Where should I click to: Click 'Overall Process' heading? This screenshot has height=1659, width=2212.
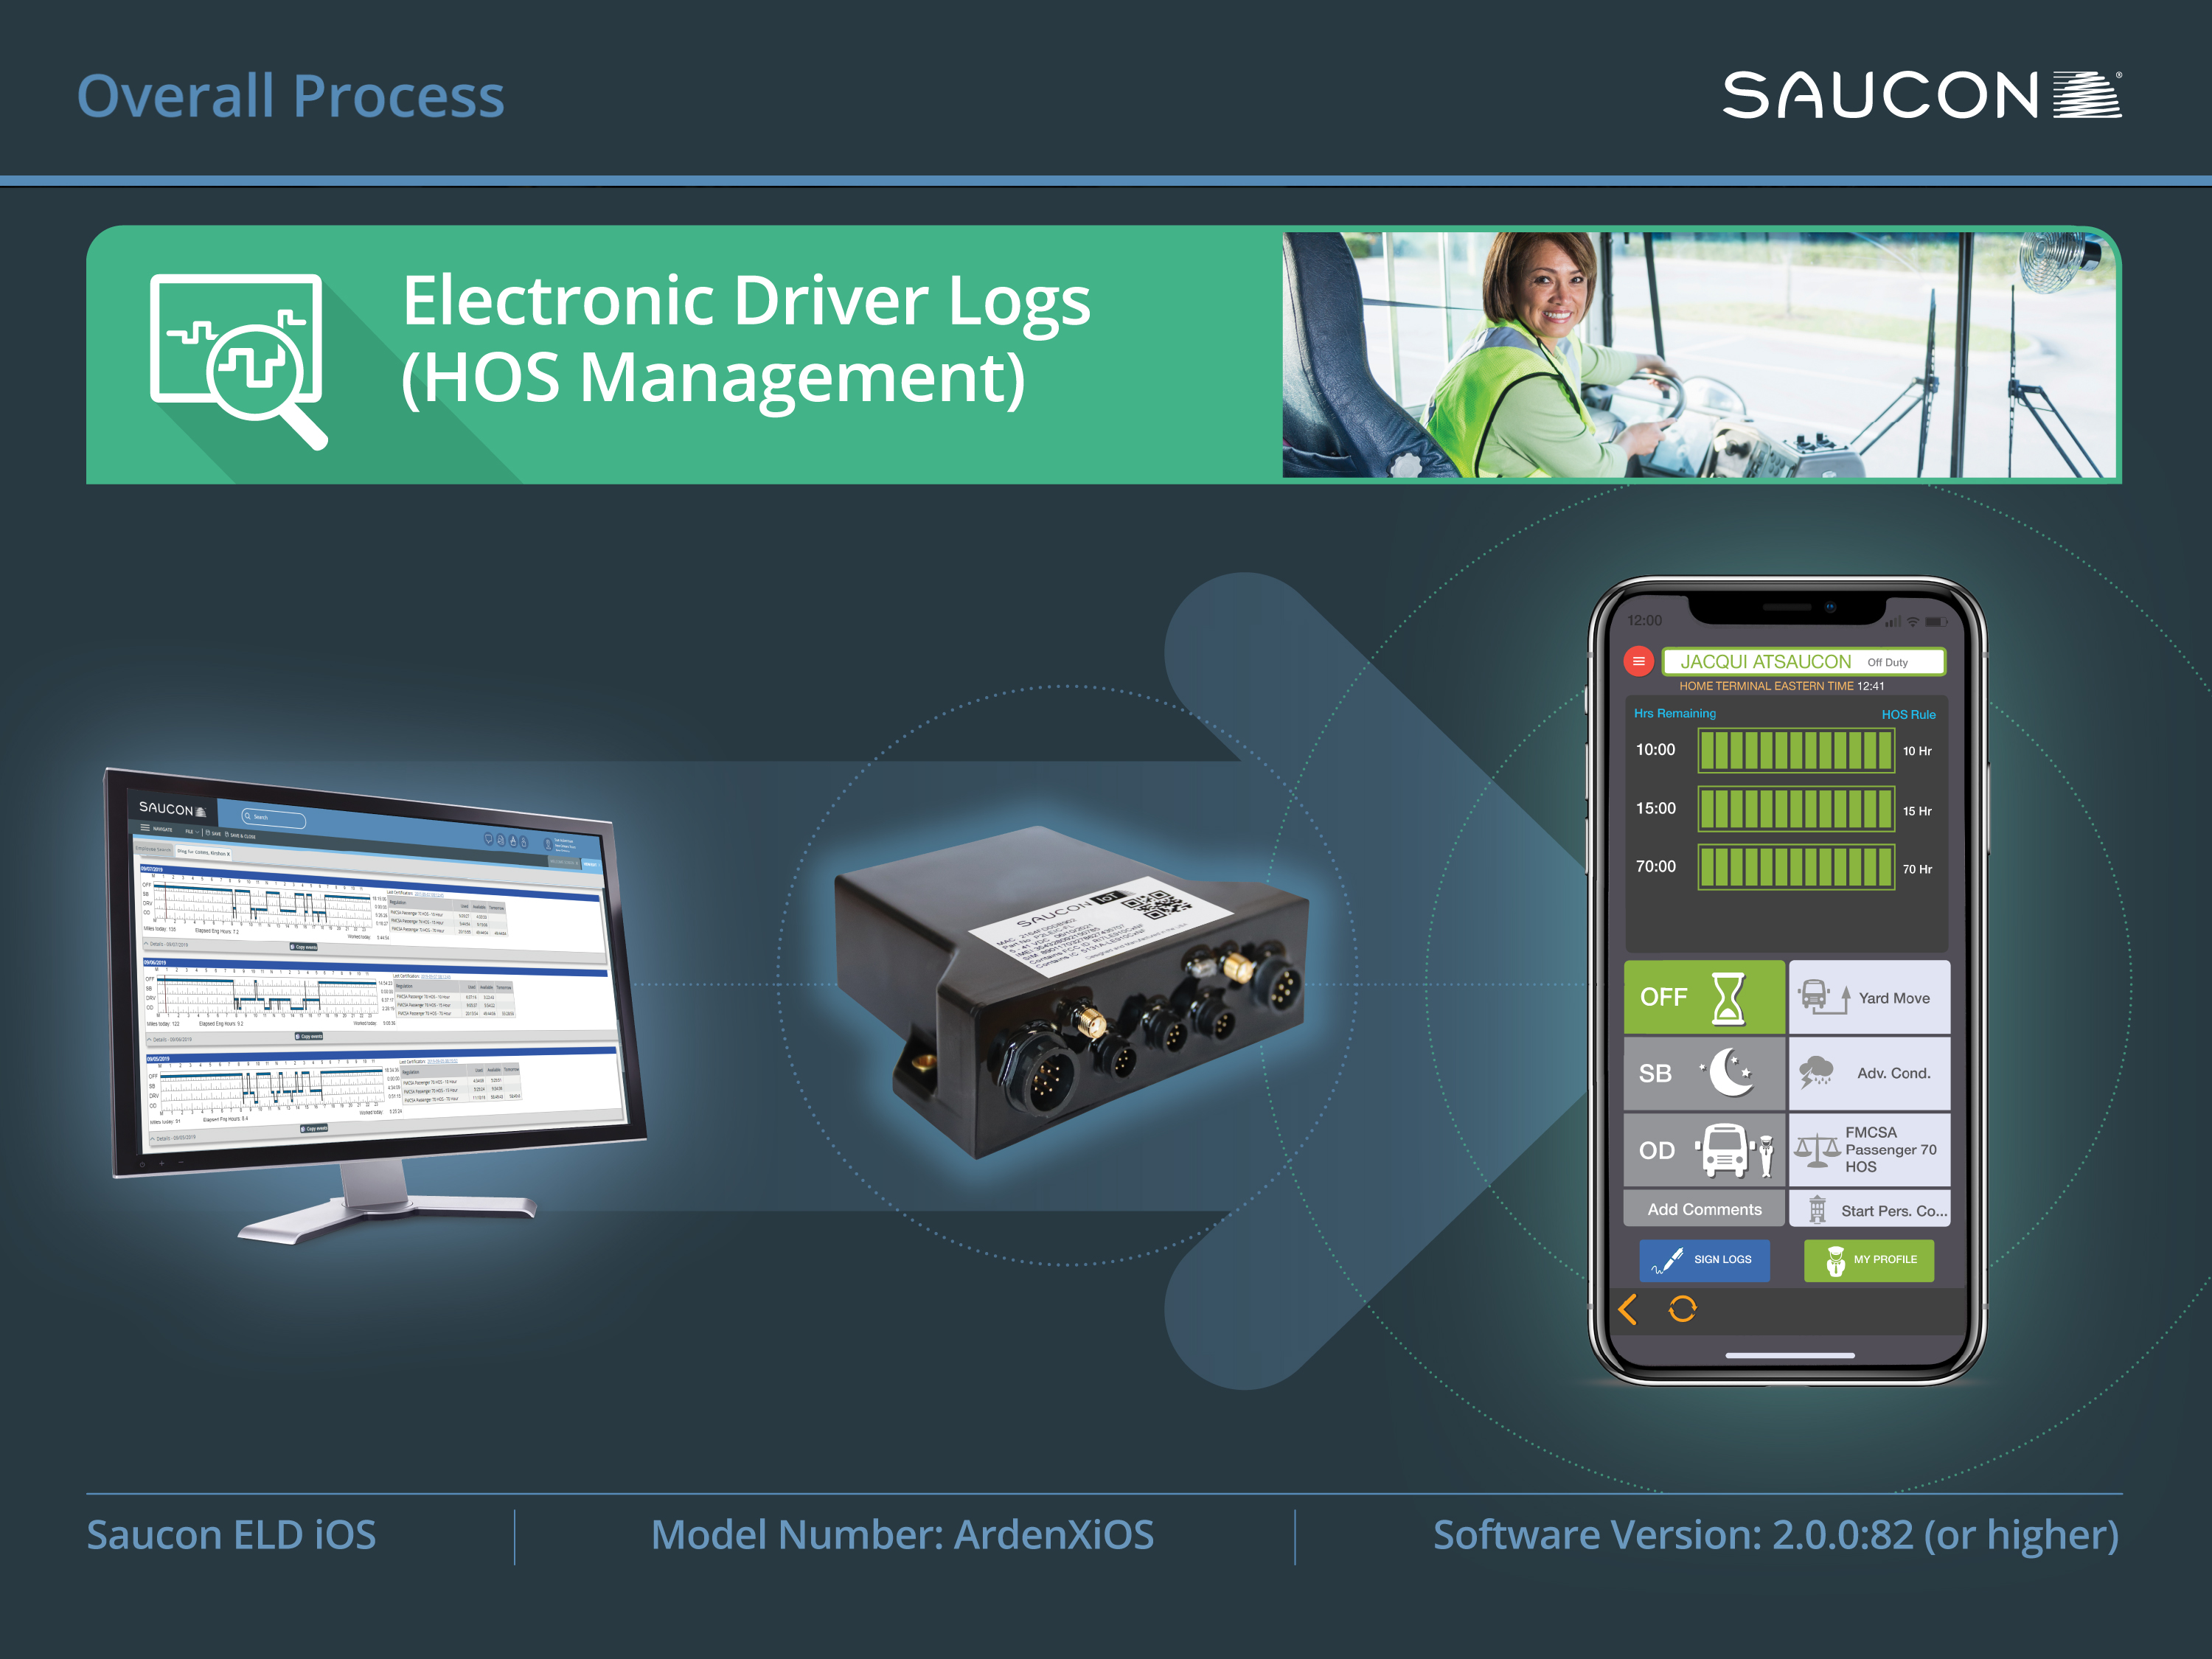(x=291, y=96)
